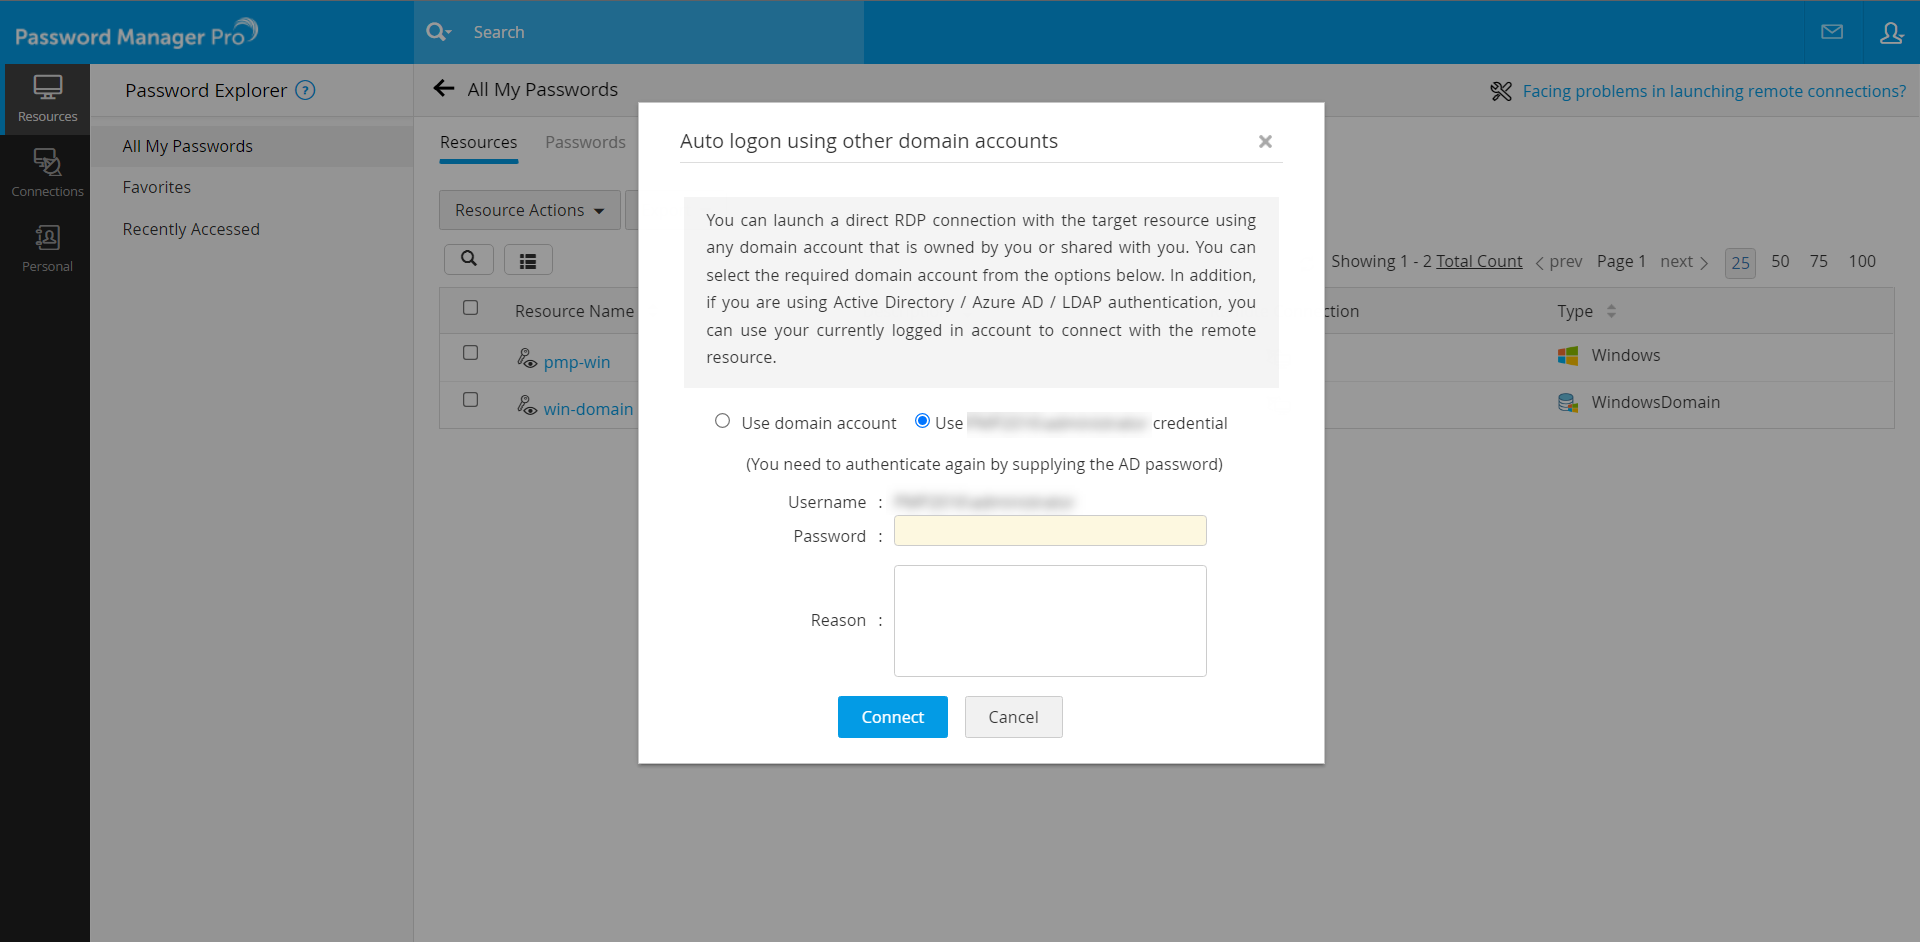Image resolution: width=1920 pixels, height=942 pixels.
Task: Switch to the Passwords tab
Action: point(585,142)
